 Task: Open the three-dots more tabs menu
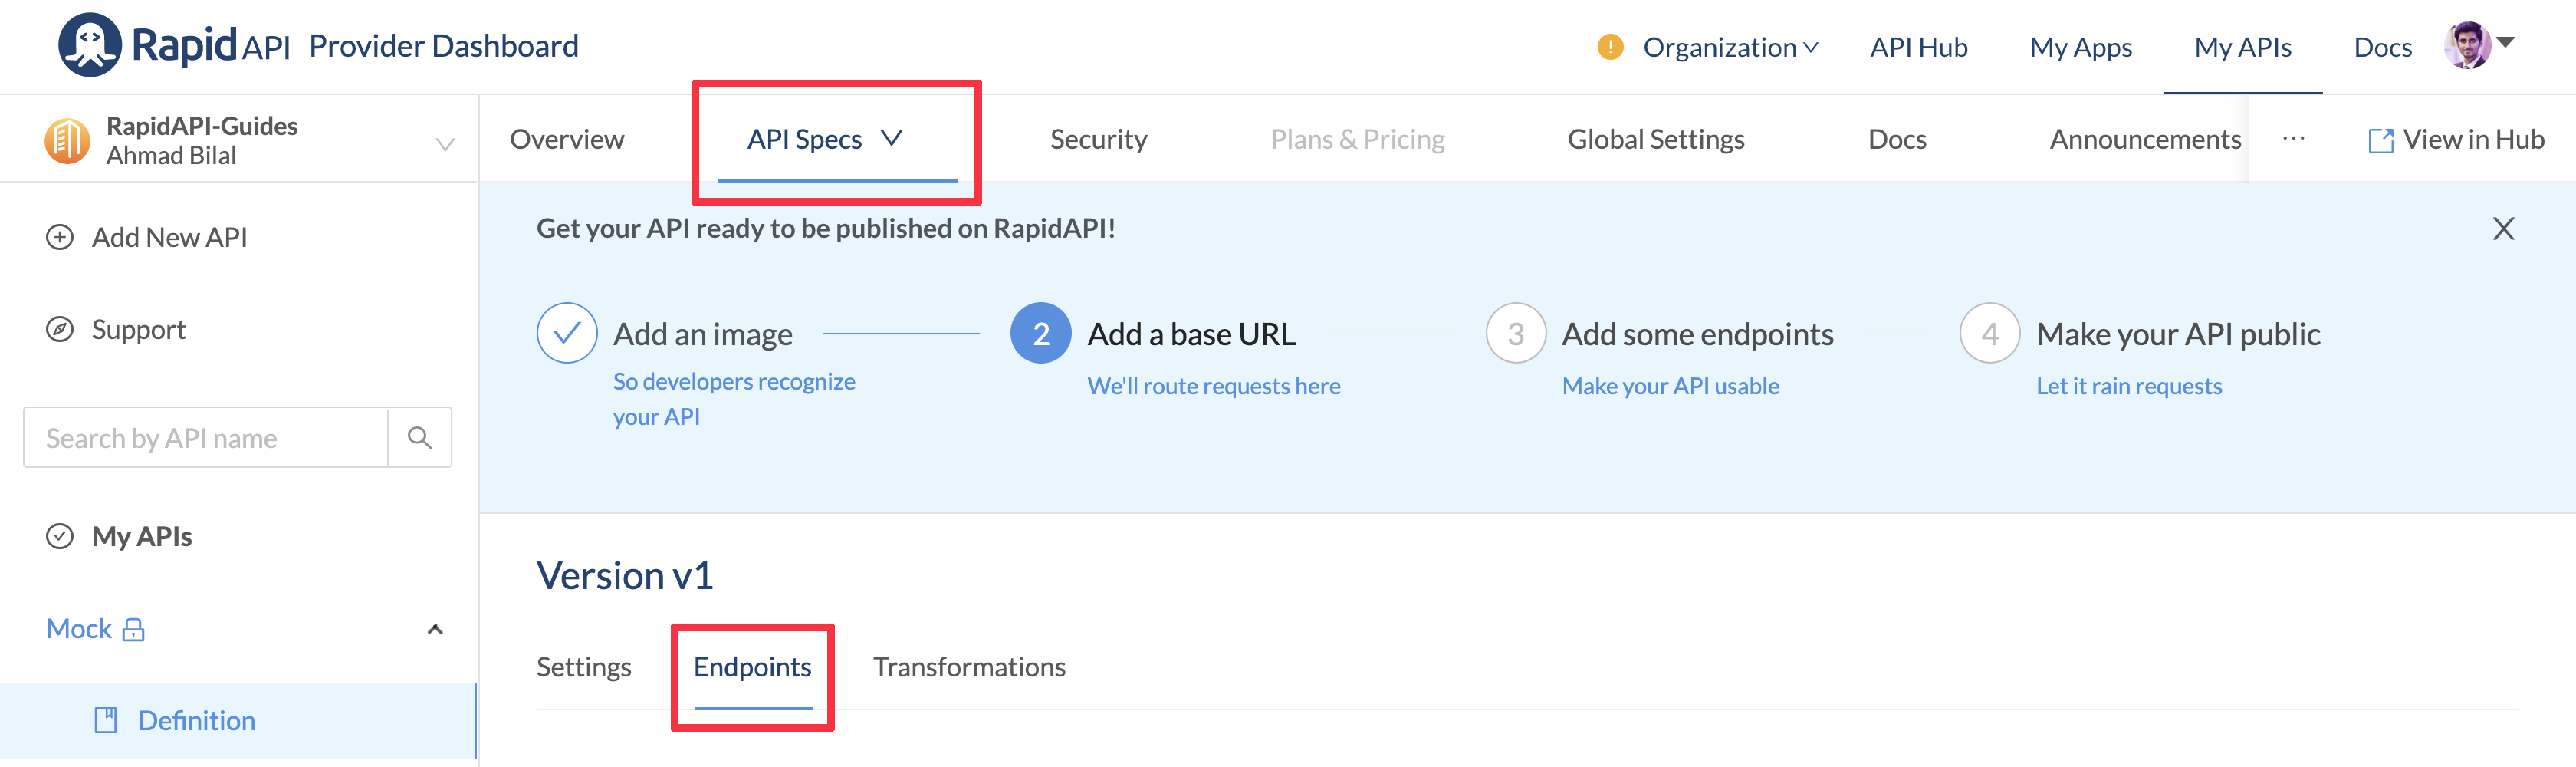click(2294, 139)
